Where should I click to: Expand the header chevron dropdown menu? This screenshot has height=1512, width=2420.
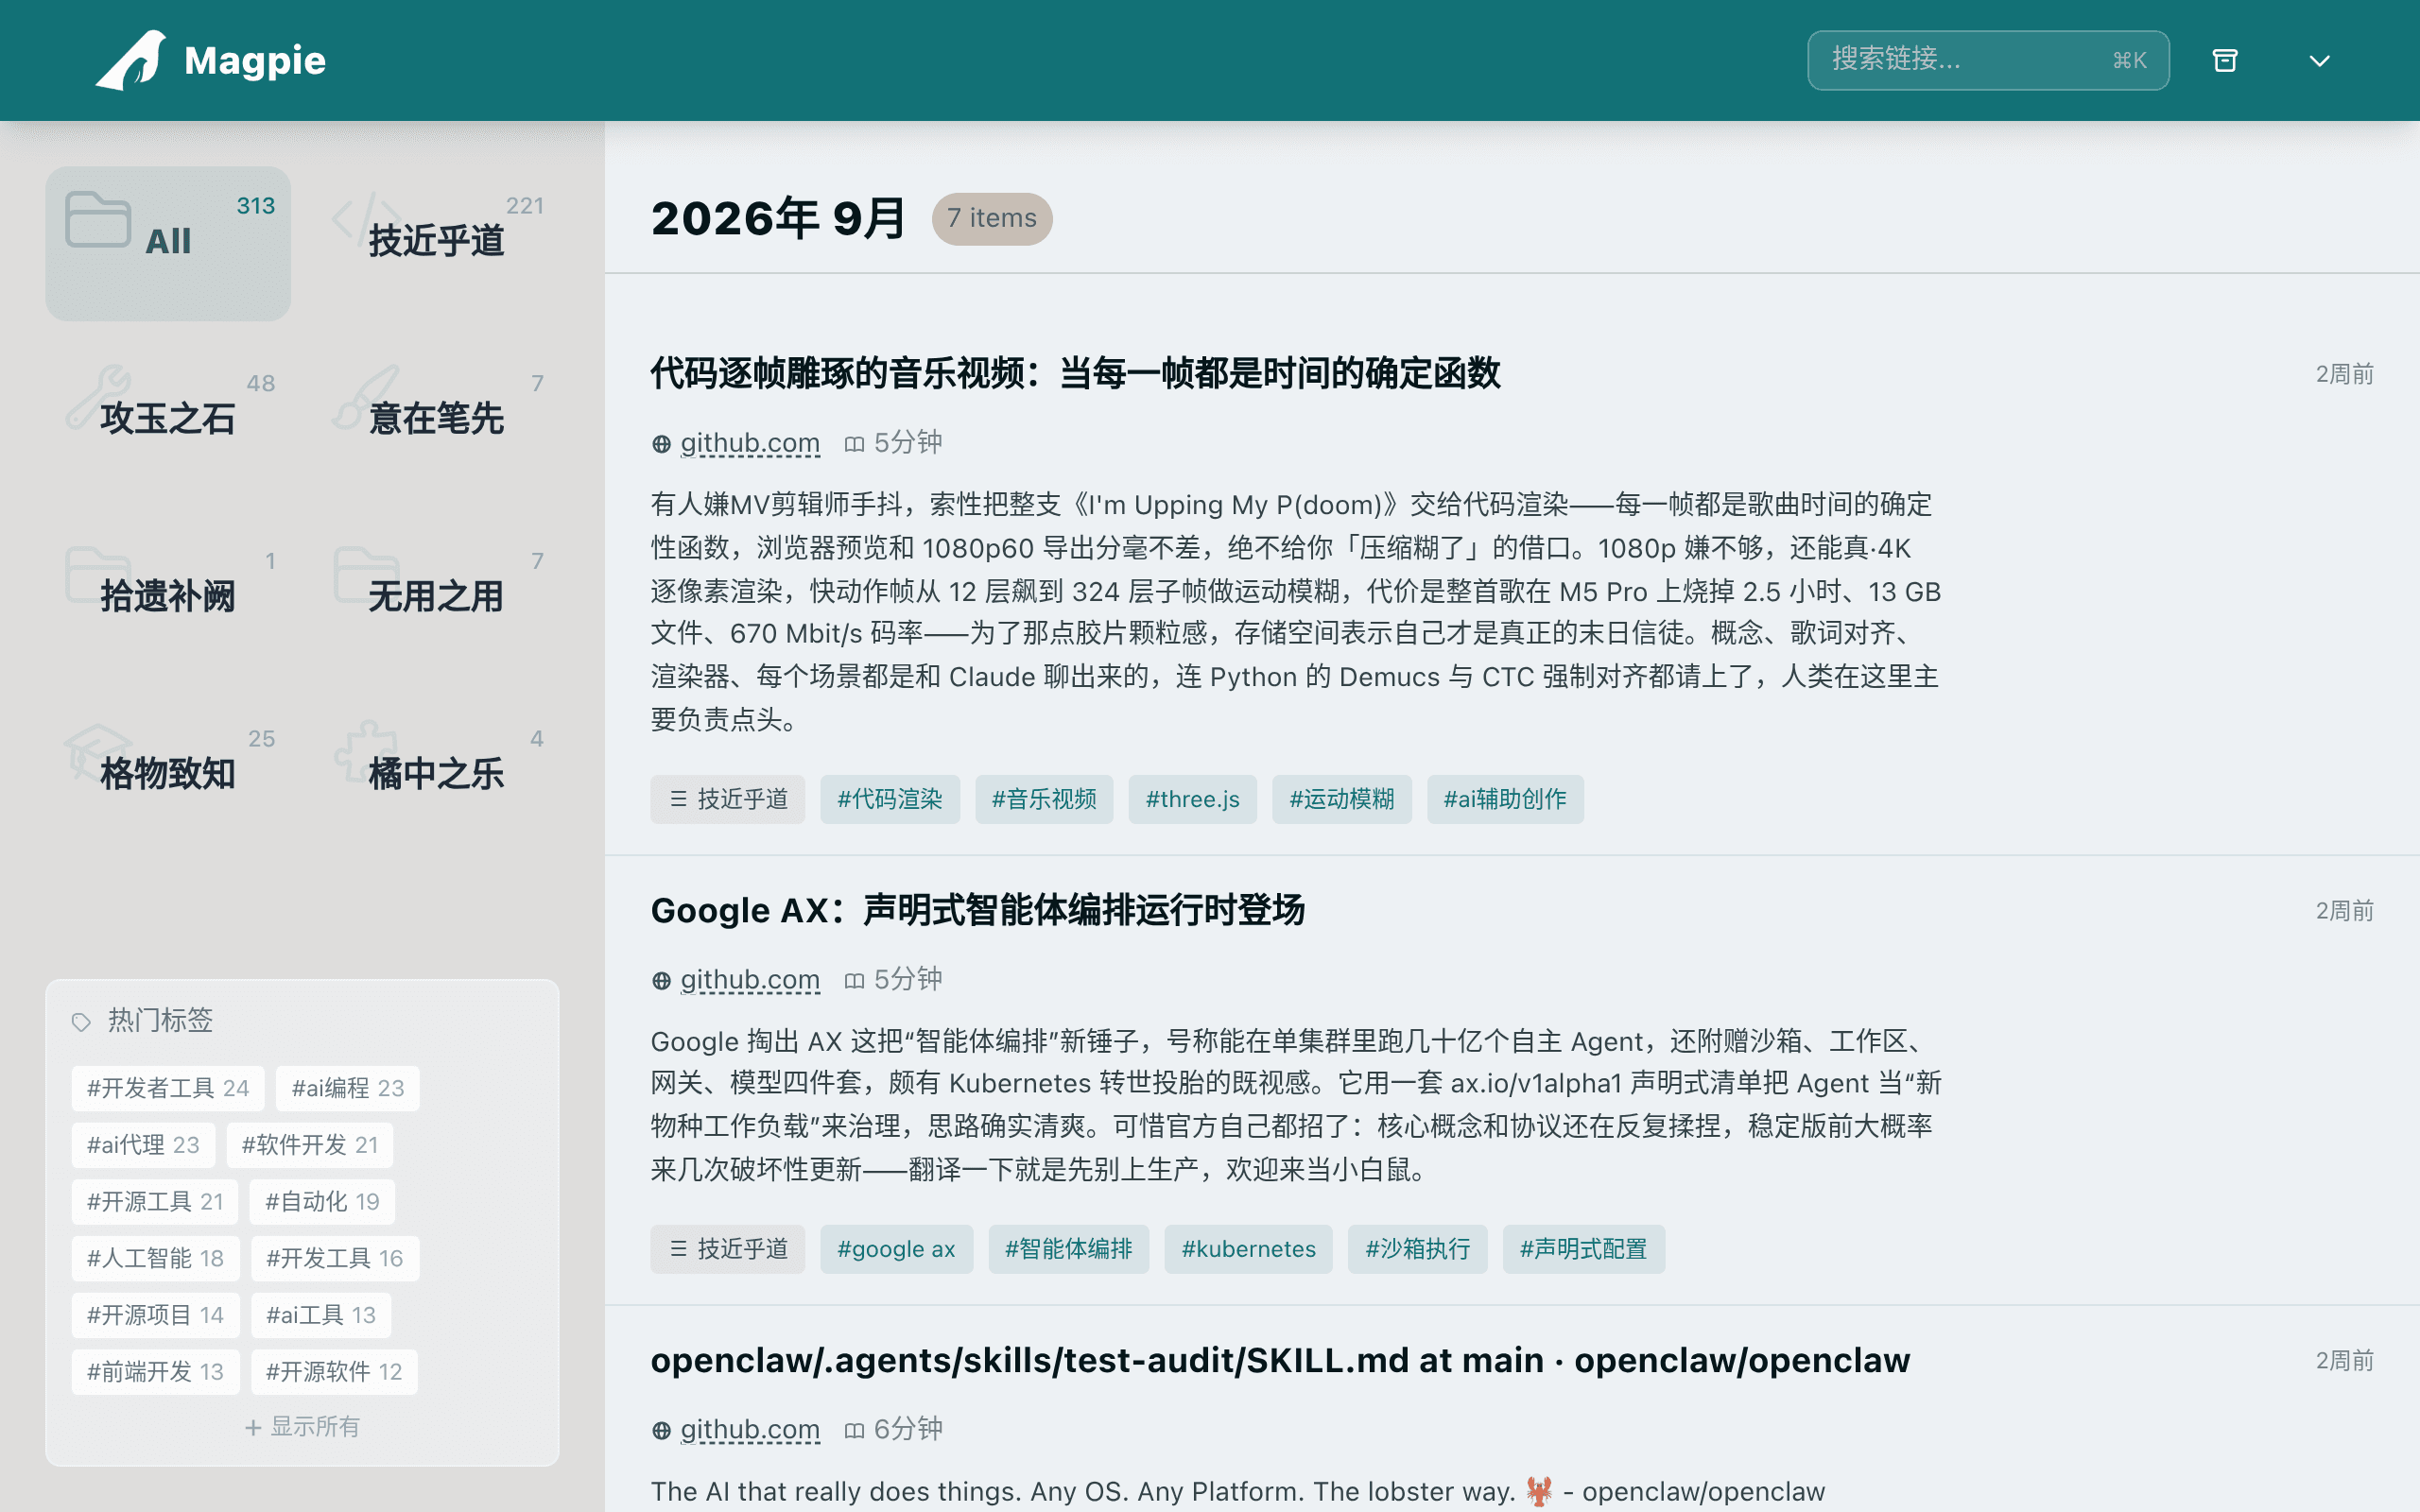2319,61
